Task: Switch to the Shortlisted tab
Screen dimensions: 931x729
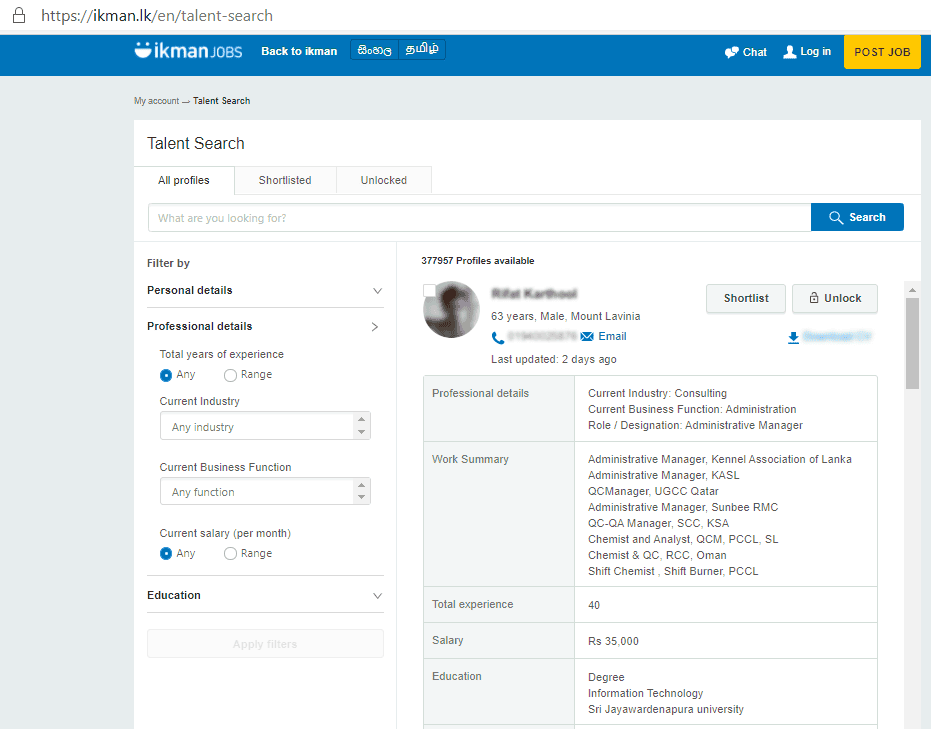Action: click(285, 180)
